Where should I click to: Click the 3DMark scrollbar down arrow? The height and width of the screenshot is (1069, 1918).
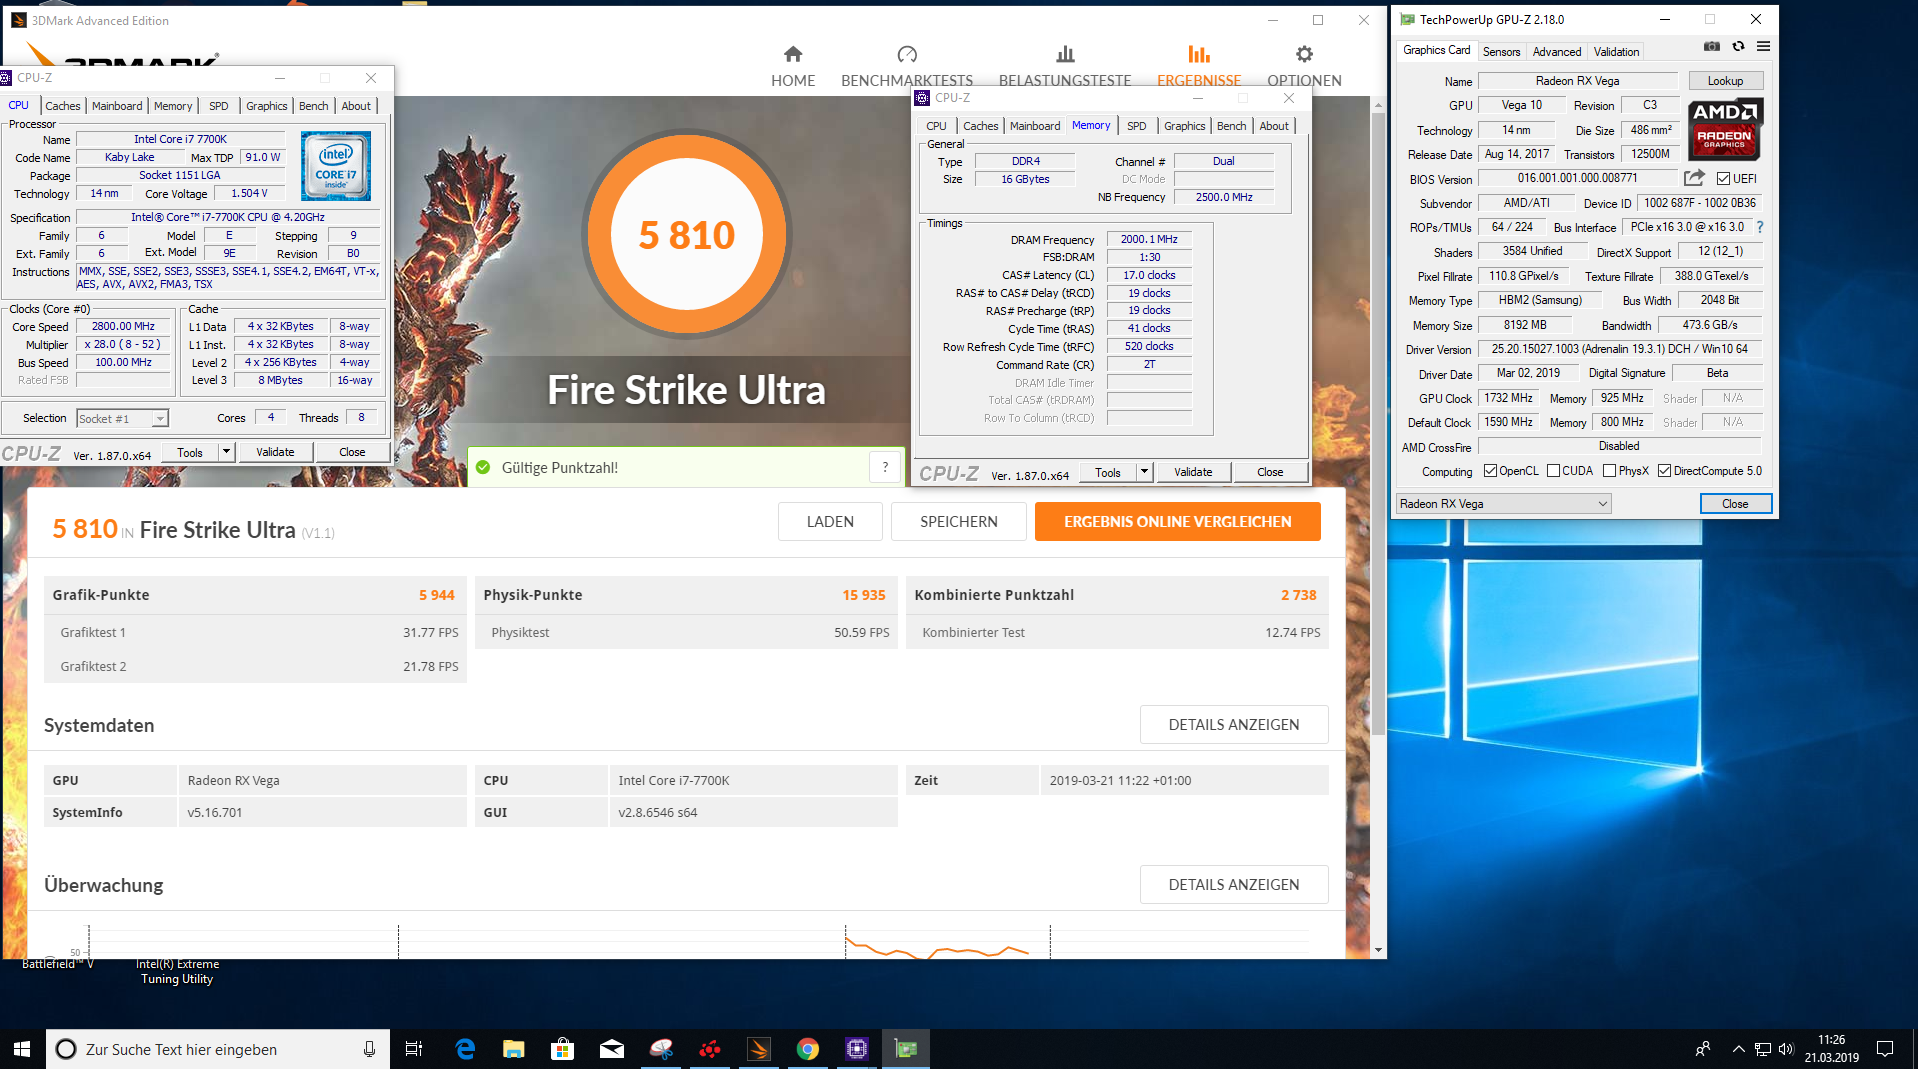pyautogui.click(x=1378, y=950)
